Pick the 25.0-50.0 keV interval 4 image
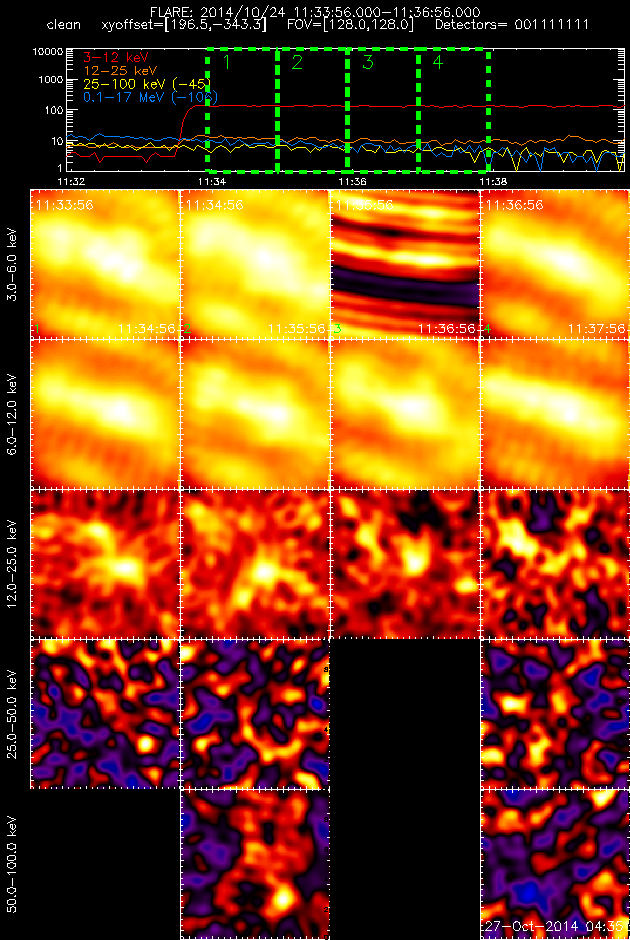The height and width of the screenshot is (940, 630). click(x=555, y=714)
